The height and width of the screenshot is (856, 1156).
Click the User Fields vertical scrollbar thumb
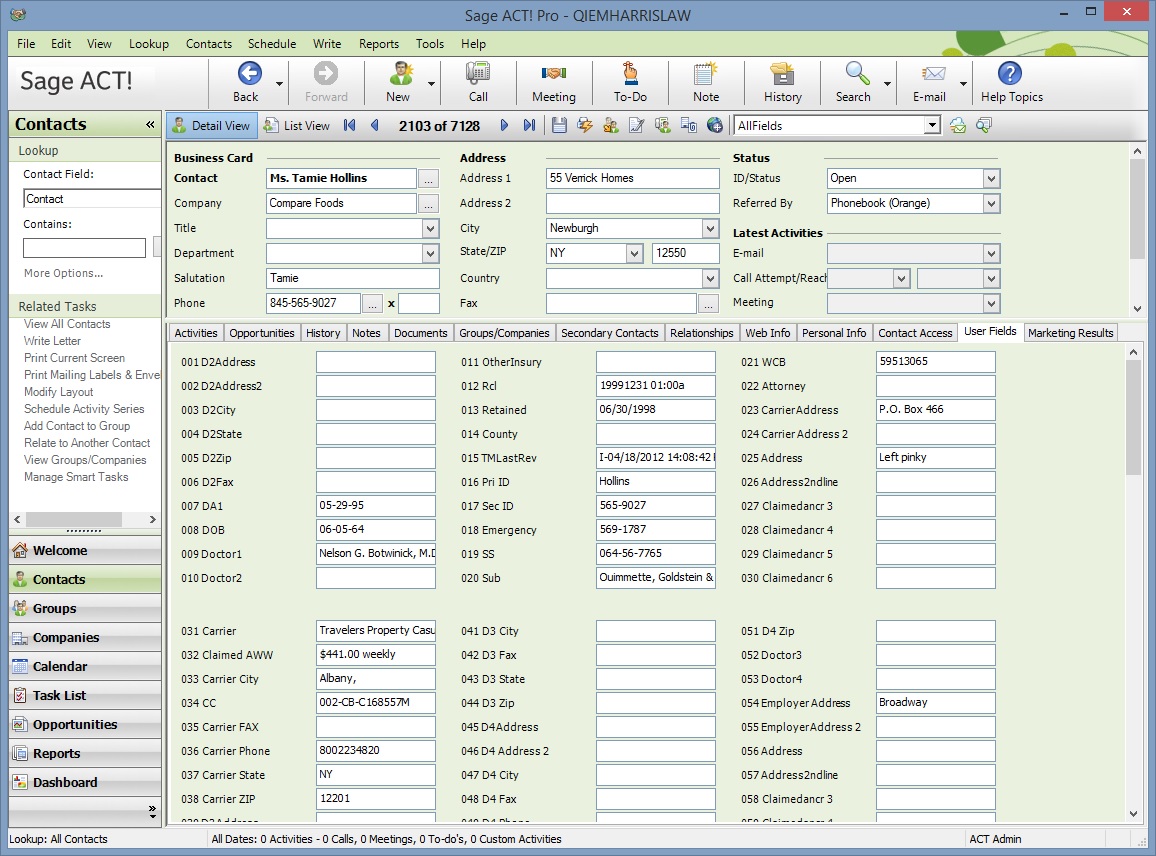click(x=1134, y=418)
